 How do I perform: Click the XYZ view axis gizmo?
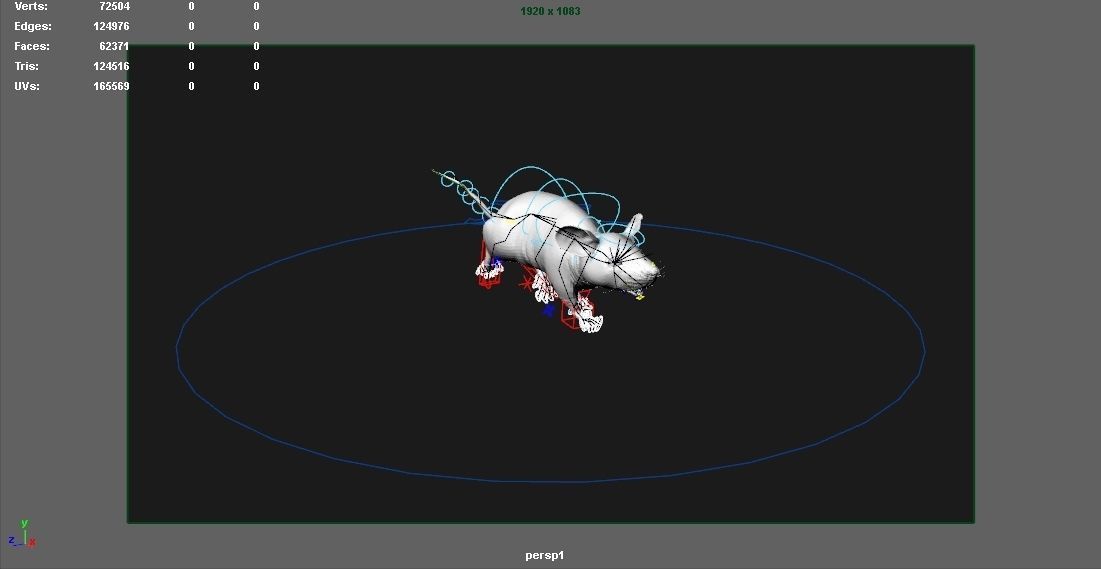[22, 534]
